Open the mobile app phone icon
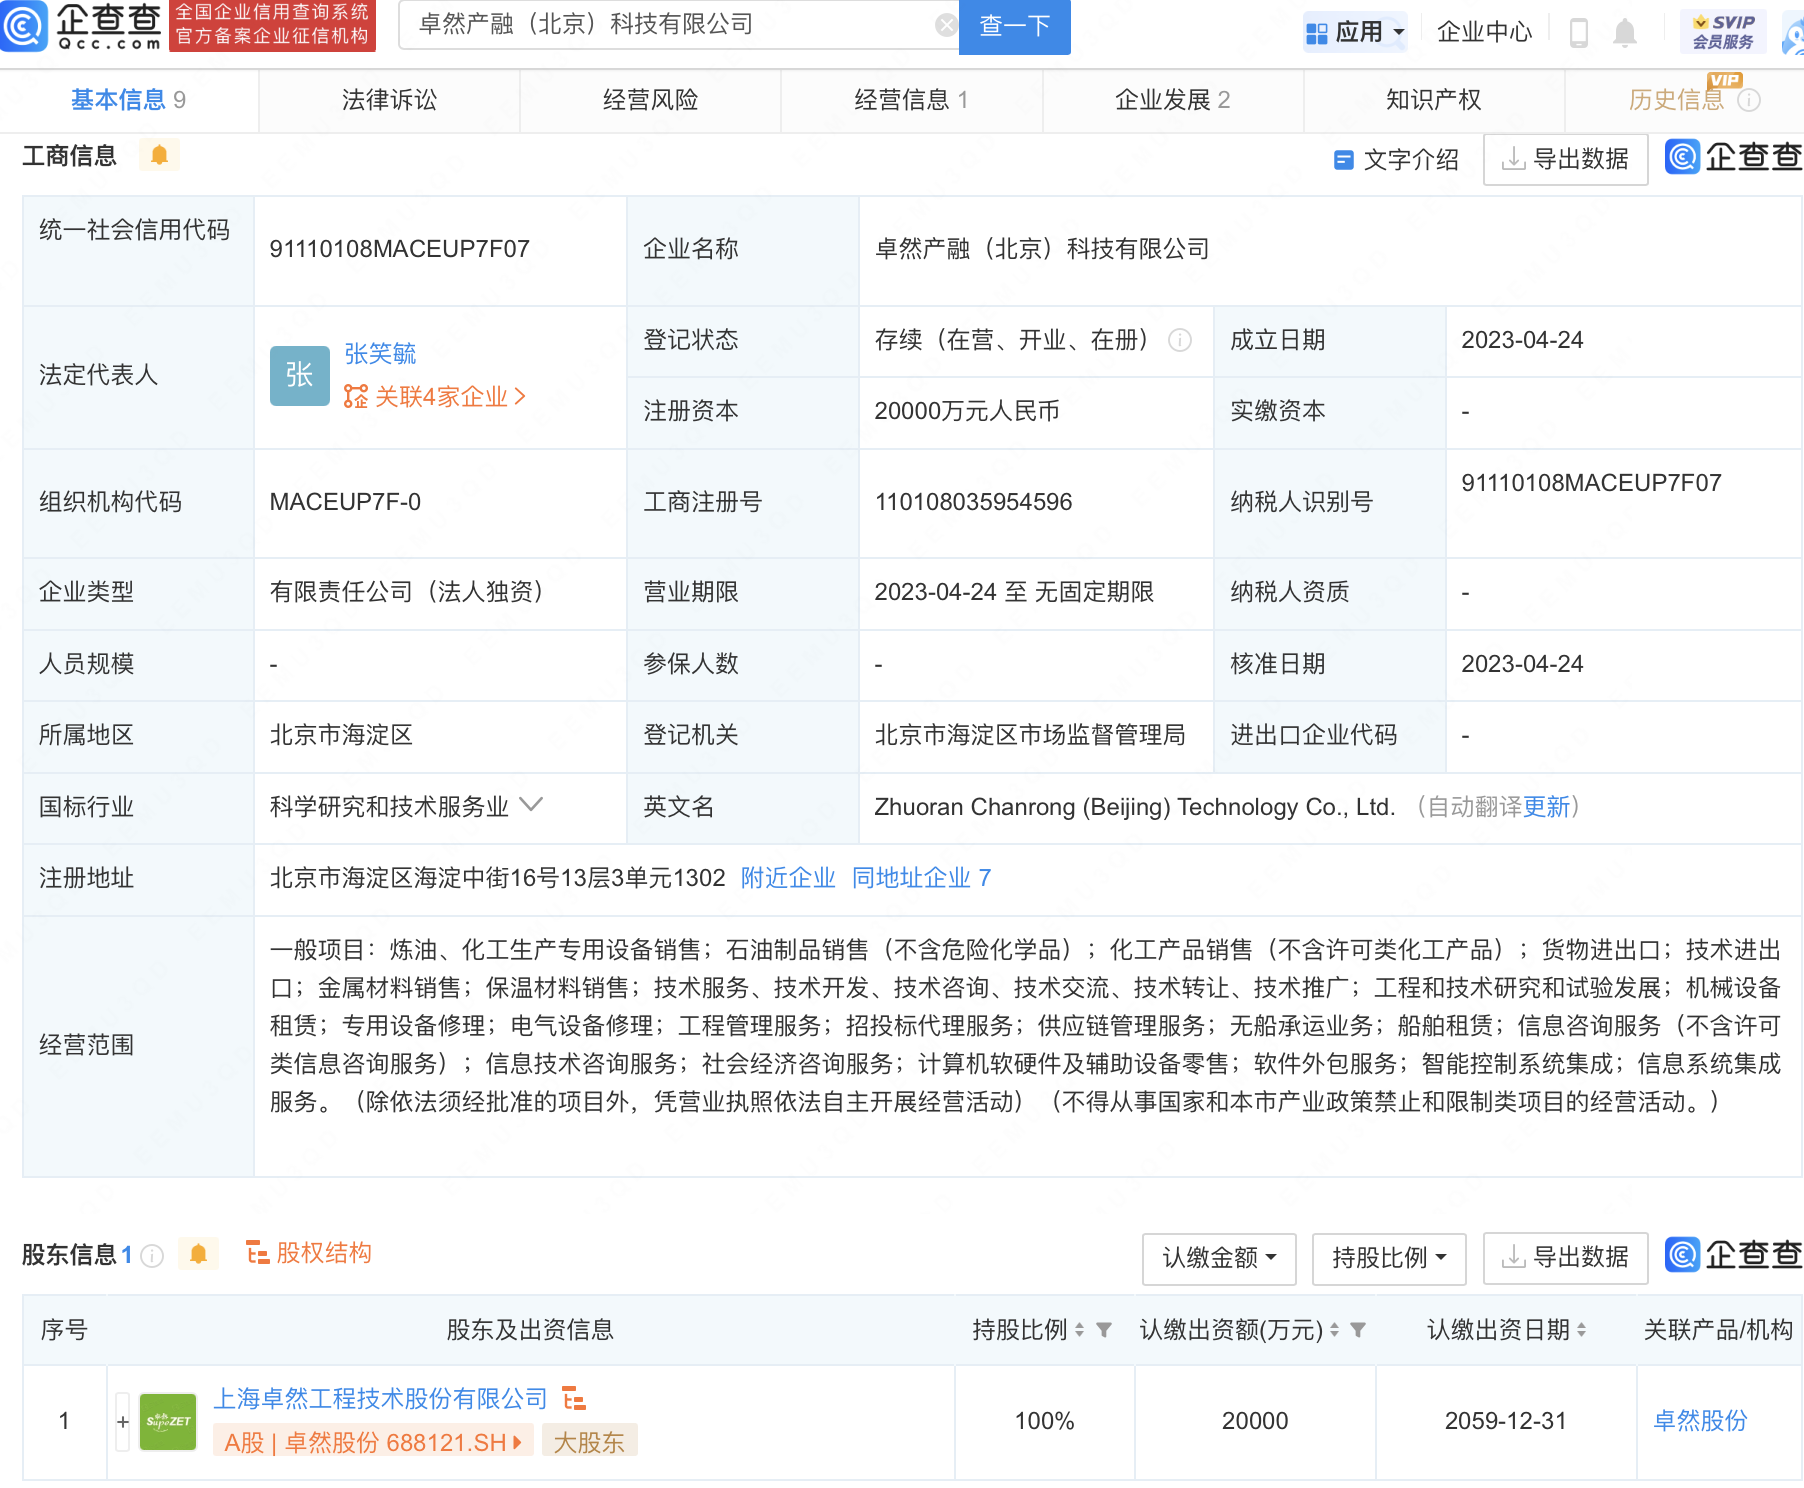This screenshot has height=1488, width=1804. tap(1579, 33)
